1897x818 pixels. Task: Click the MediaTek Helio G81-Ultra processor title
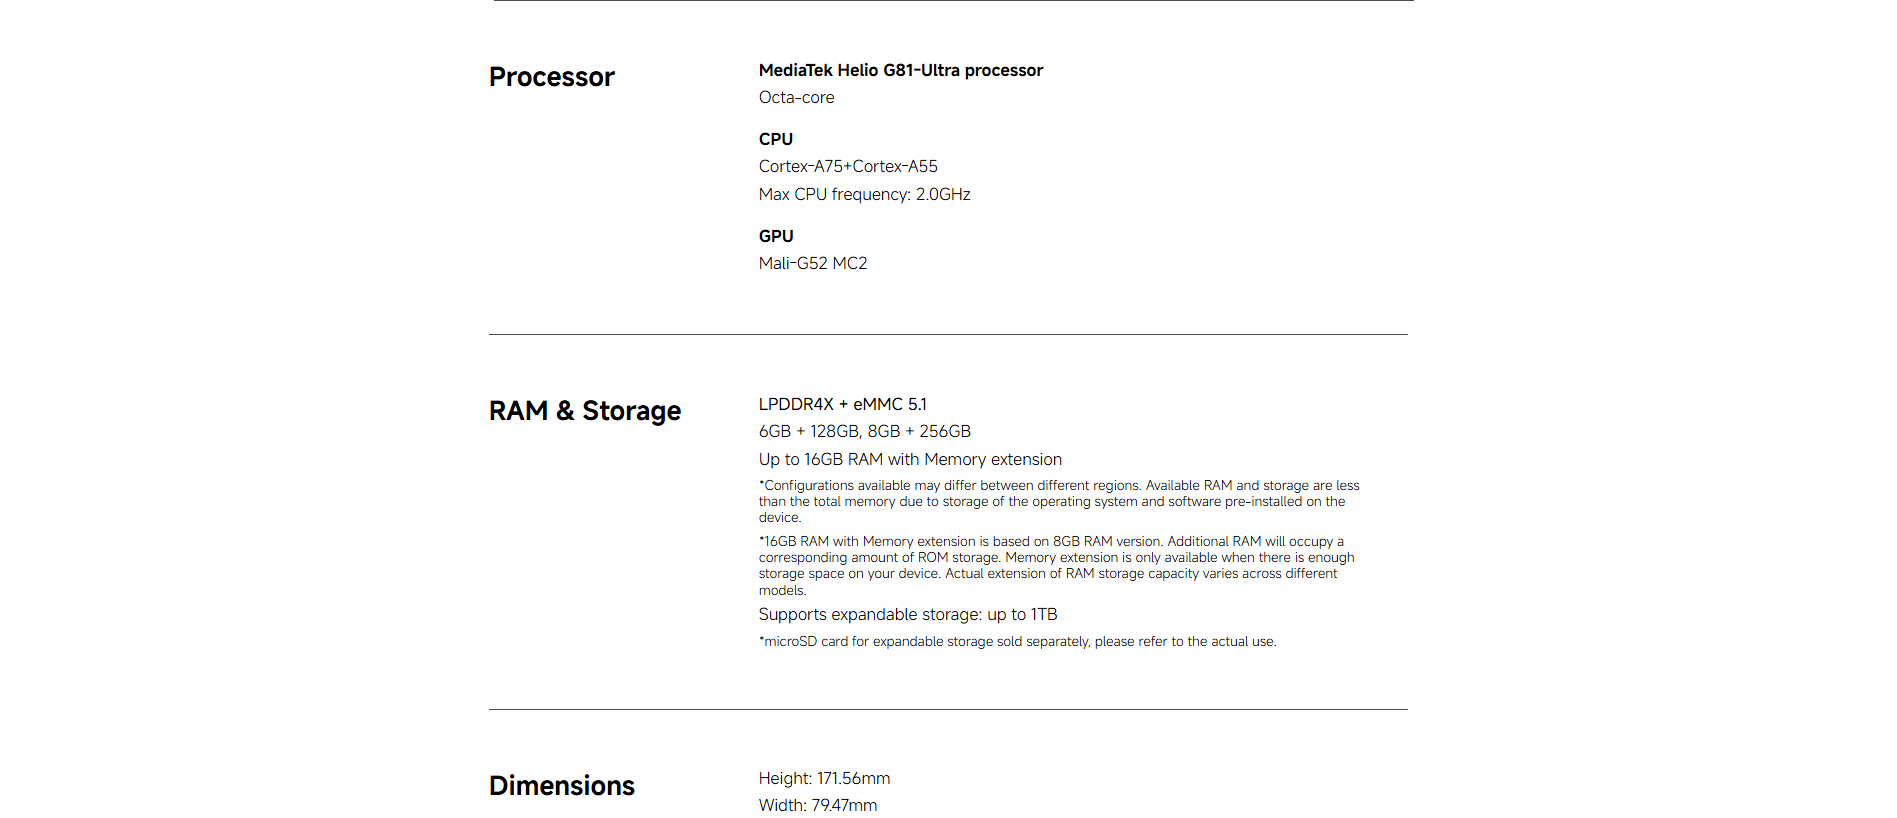pyautogui.click(x=900, y=70)
